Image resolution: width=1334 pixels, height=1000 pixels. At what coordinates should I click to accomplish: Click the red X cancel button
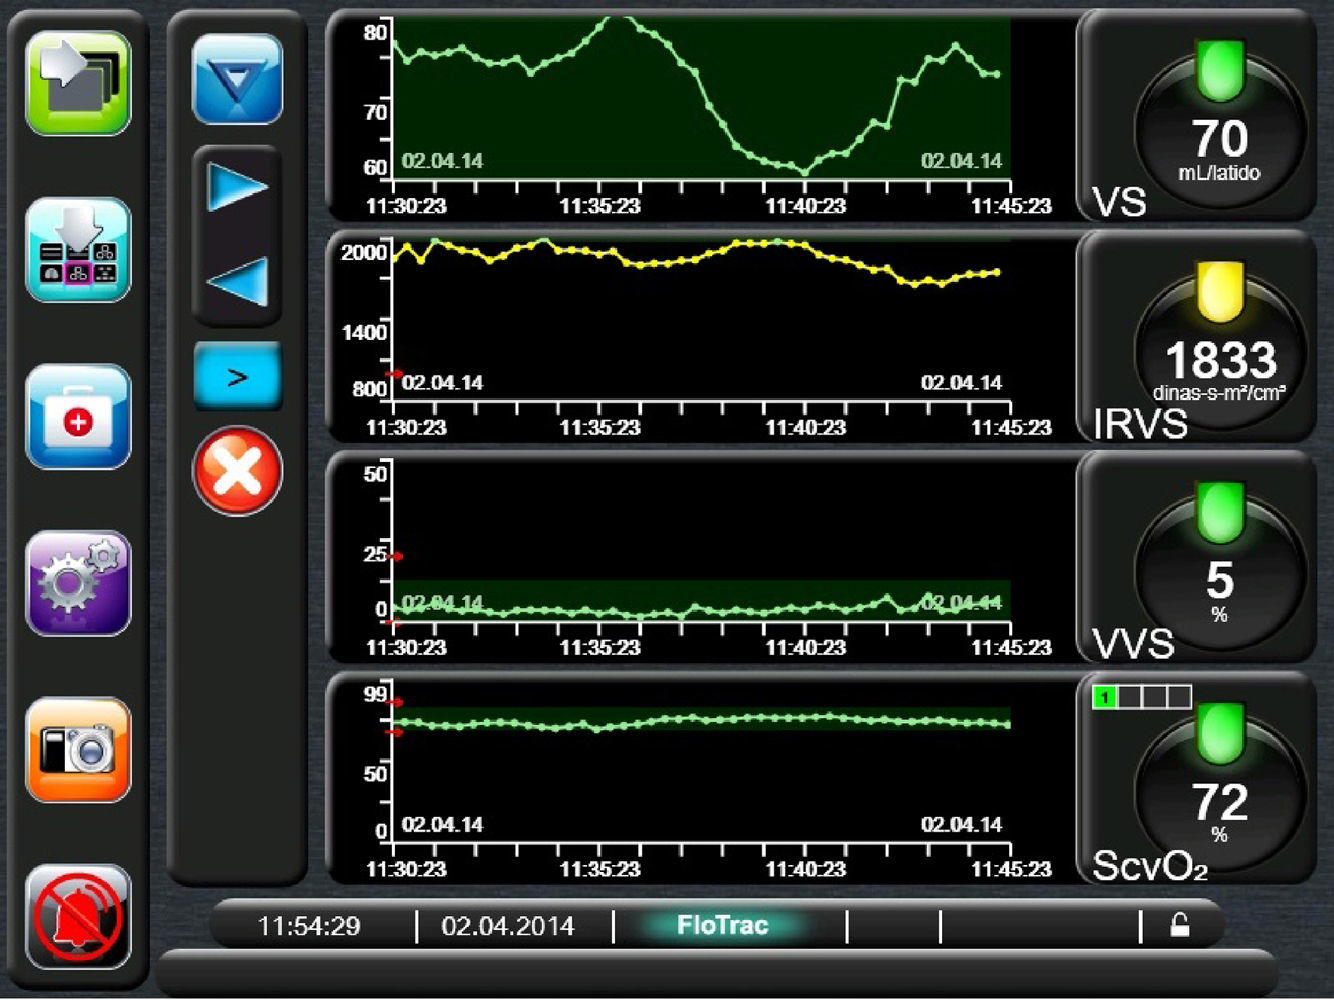click(x=237, y=471)
